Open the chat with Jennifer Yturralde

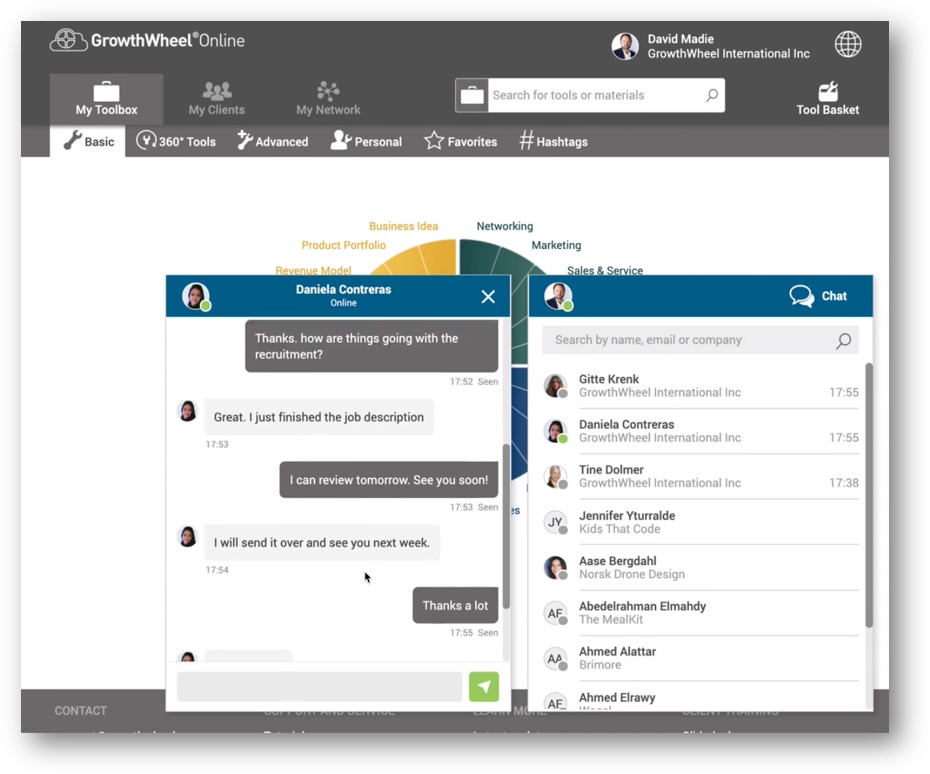tap(700, 522)
